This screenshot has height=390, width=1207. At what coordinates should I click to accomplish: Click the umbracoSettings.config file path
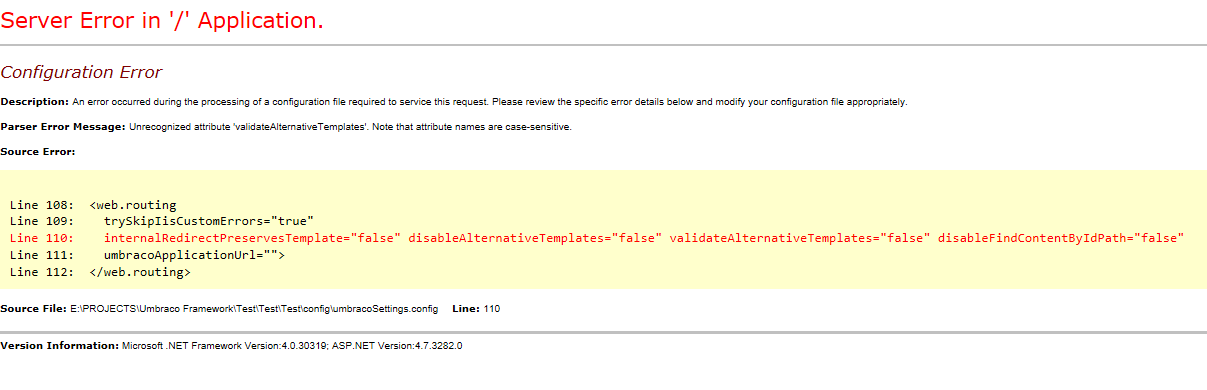tap(254, 309)
